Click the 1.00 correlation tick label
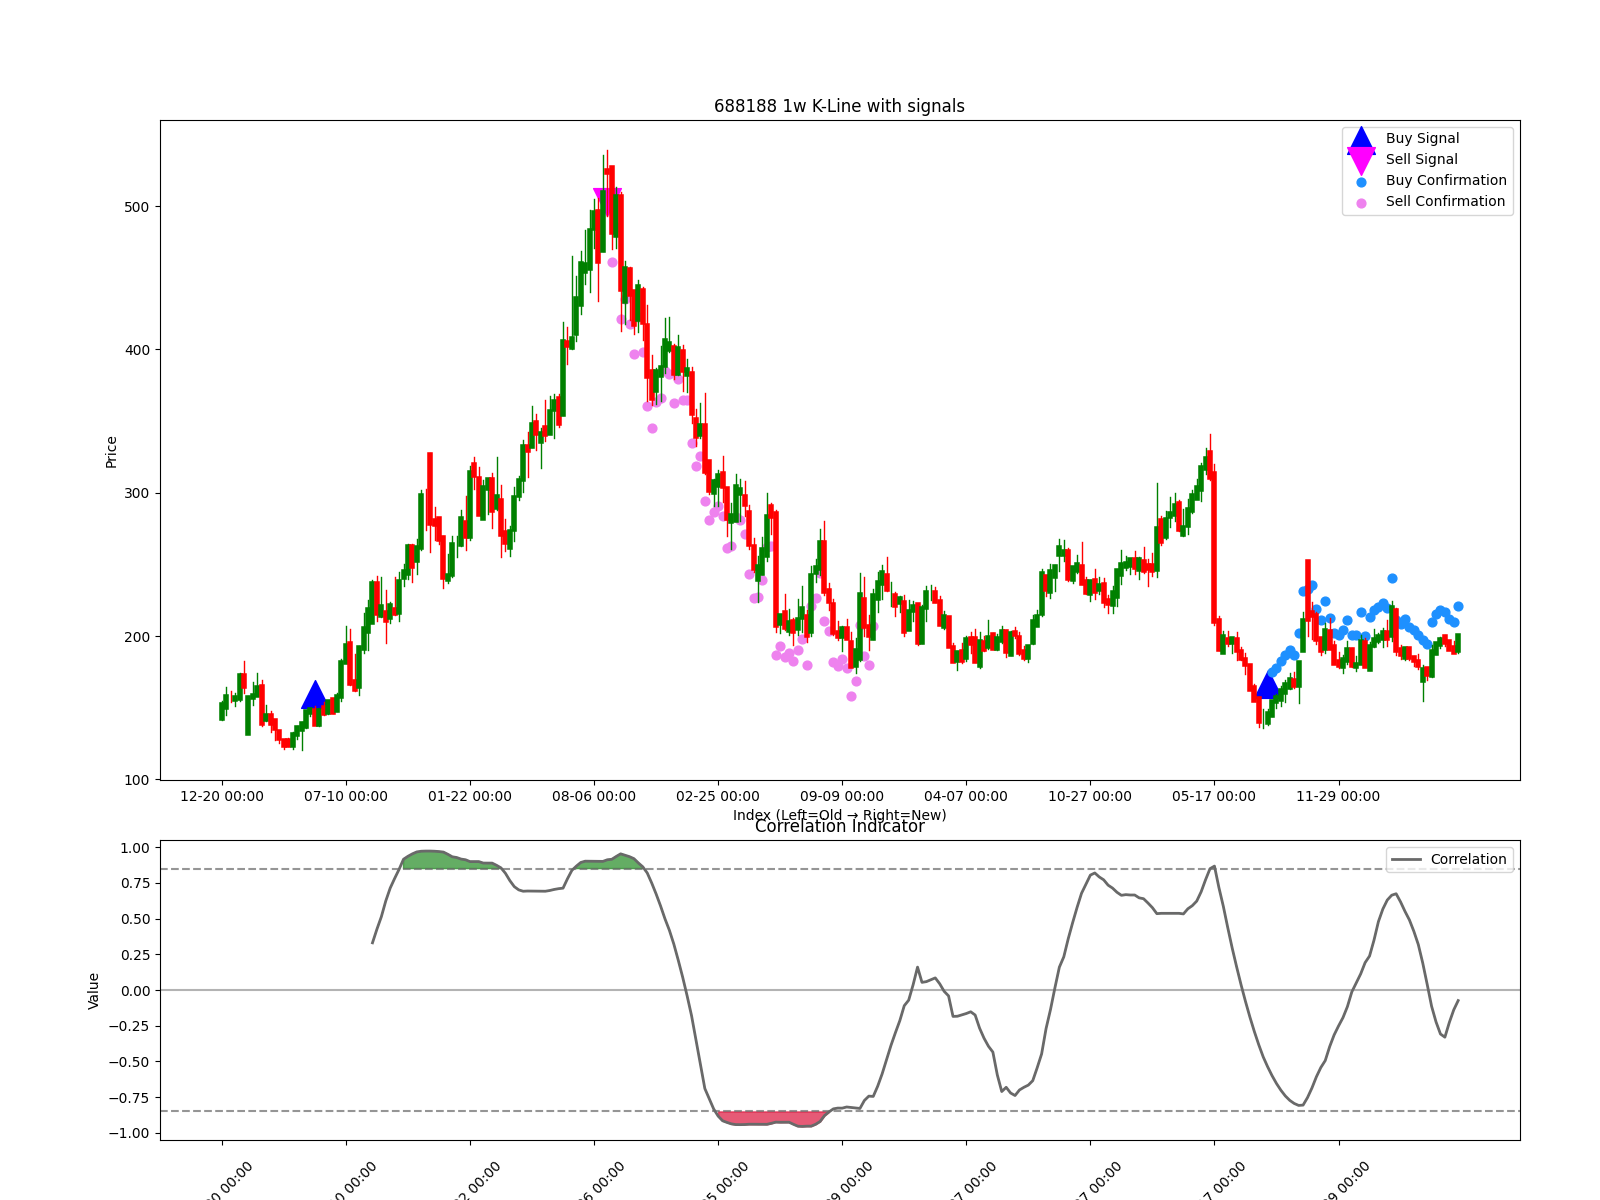 [134, 848]
